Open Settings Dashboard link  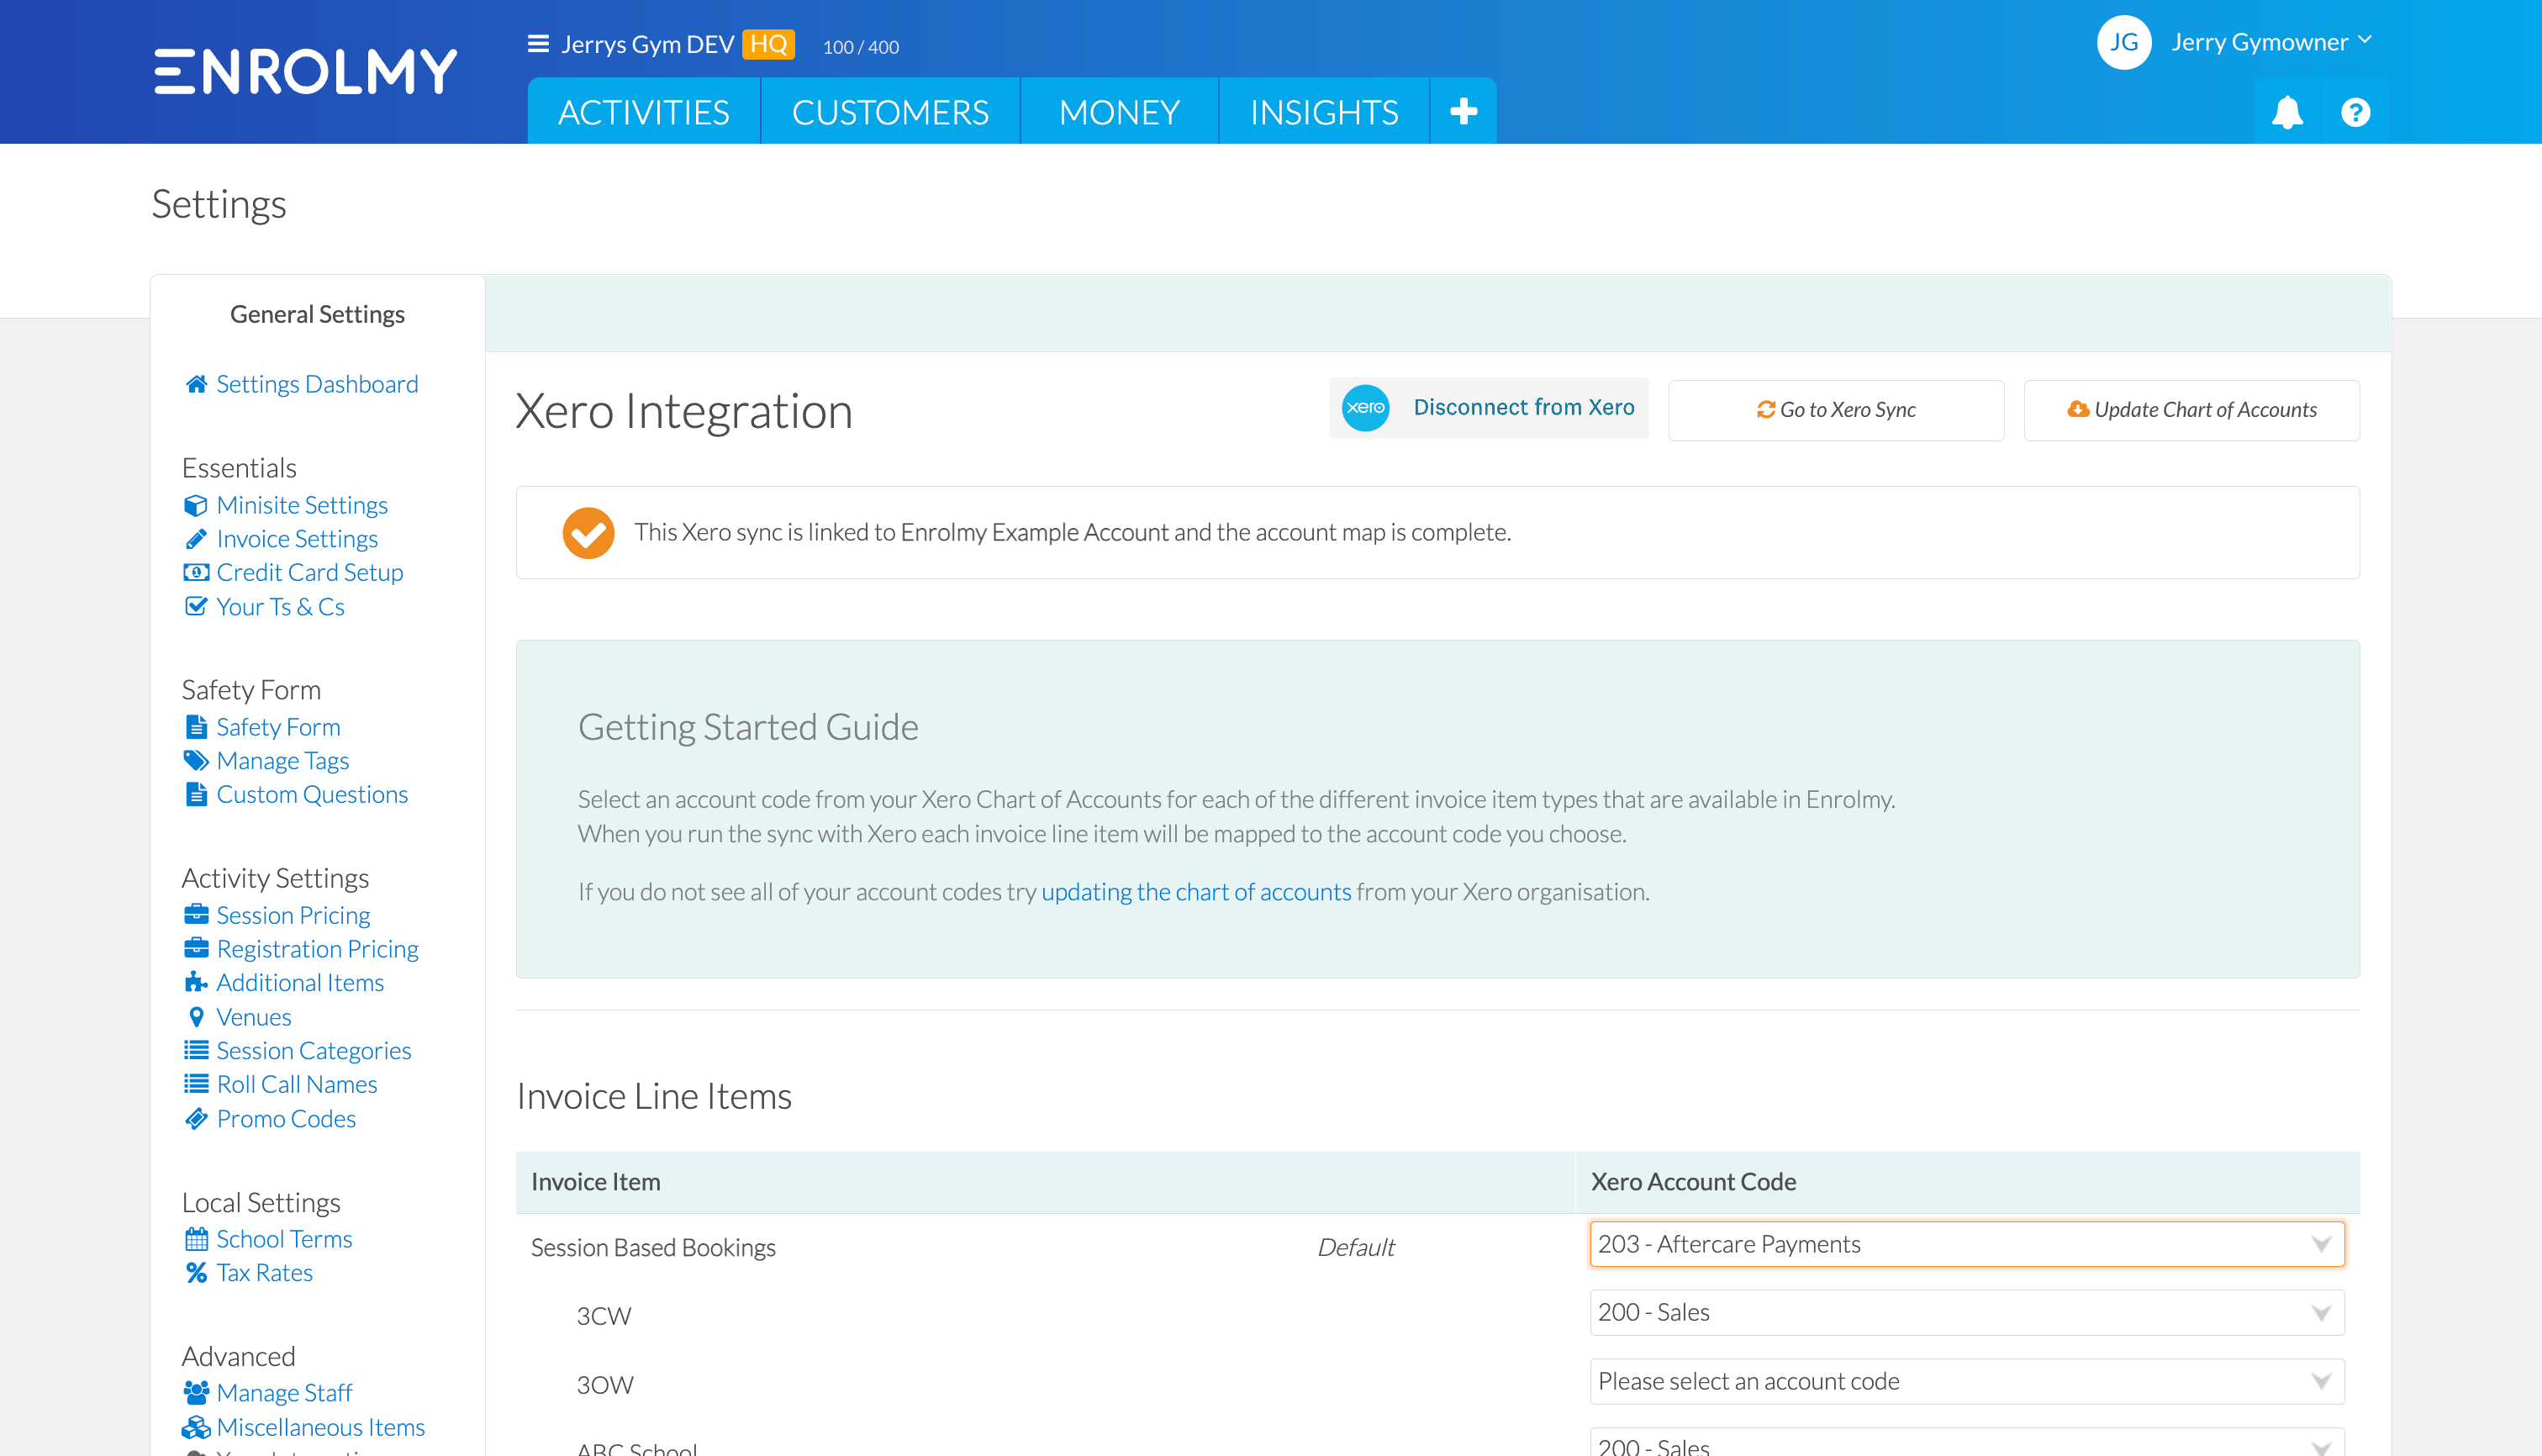pyautogui.click(x=317, y=384)
